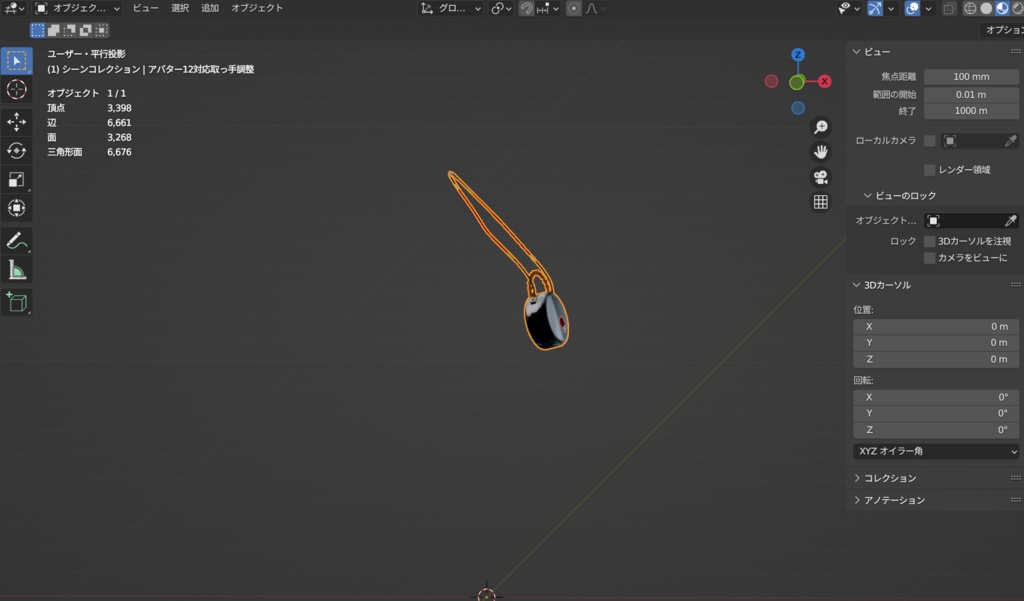The width and height of the screenshot is (1024, 601).
Task: Select the Rotate tool
Action: (16, 150)
